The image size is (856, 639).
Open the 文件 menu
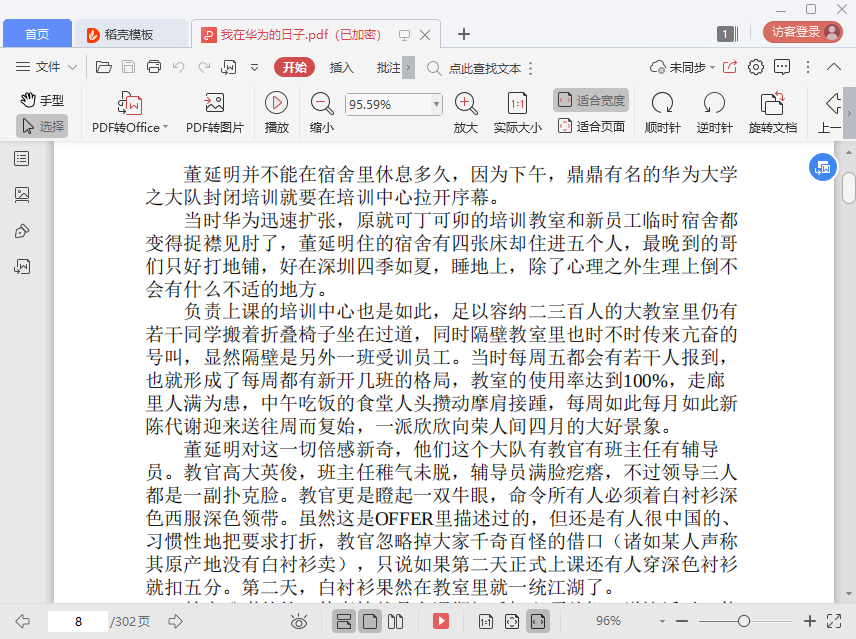pyautogui.click(x=46, y=67)
